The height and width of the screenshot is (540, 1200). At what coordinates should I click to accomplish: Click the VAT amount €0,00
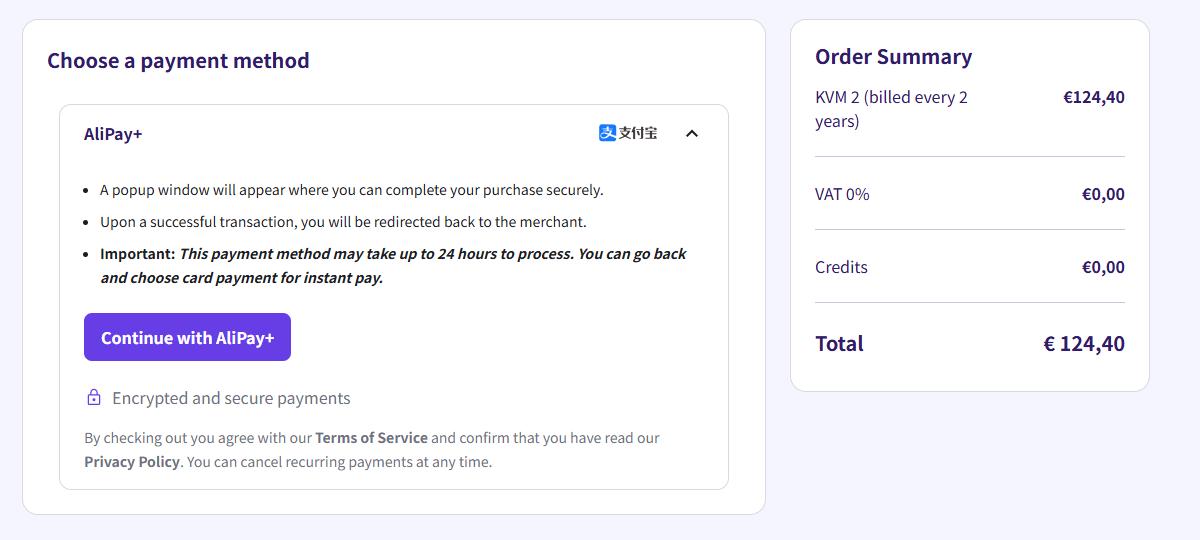[1103, 194]
